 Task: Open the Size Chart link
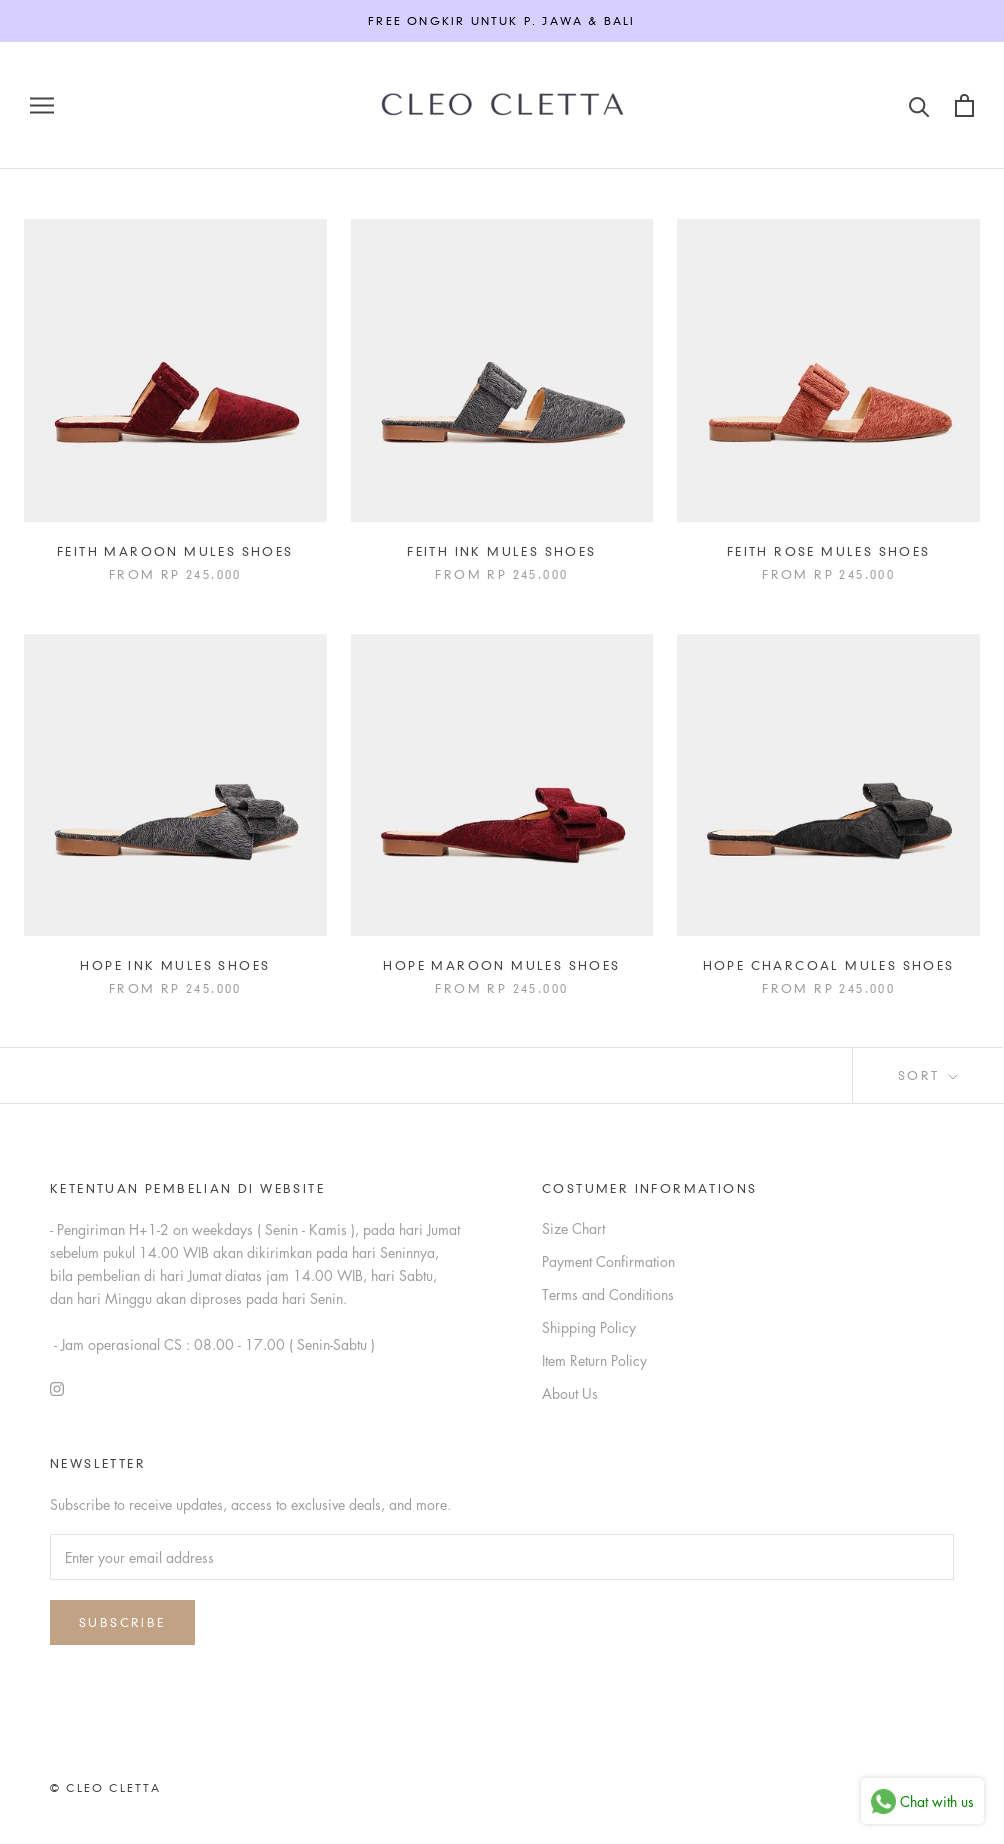[573, 1229]
